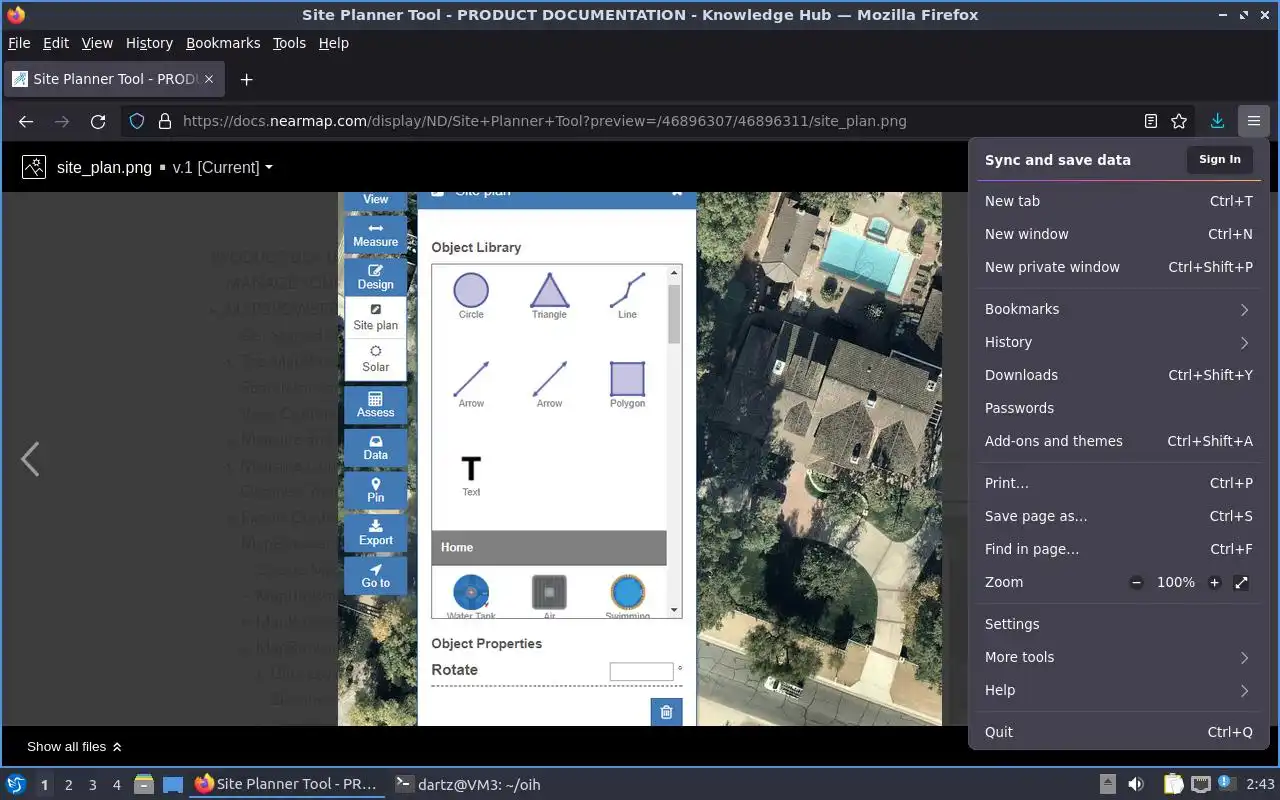Zoom in with the plus button
This screenshot has height=800, width=1280.
1214,583
